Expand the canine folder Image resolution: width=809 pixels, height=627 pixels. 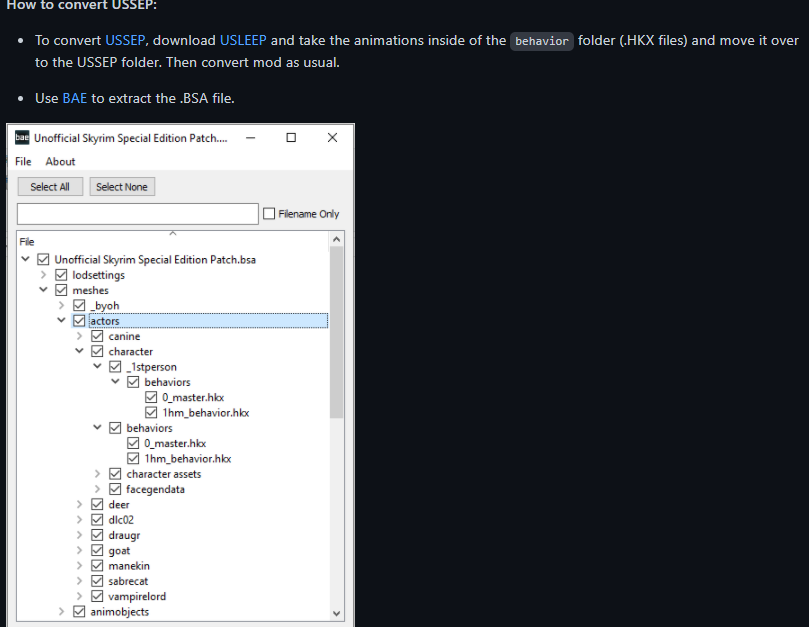[x=79, y=336]
